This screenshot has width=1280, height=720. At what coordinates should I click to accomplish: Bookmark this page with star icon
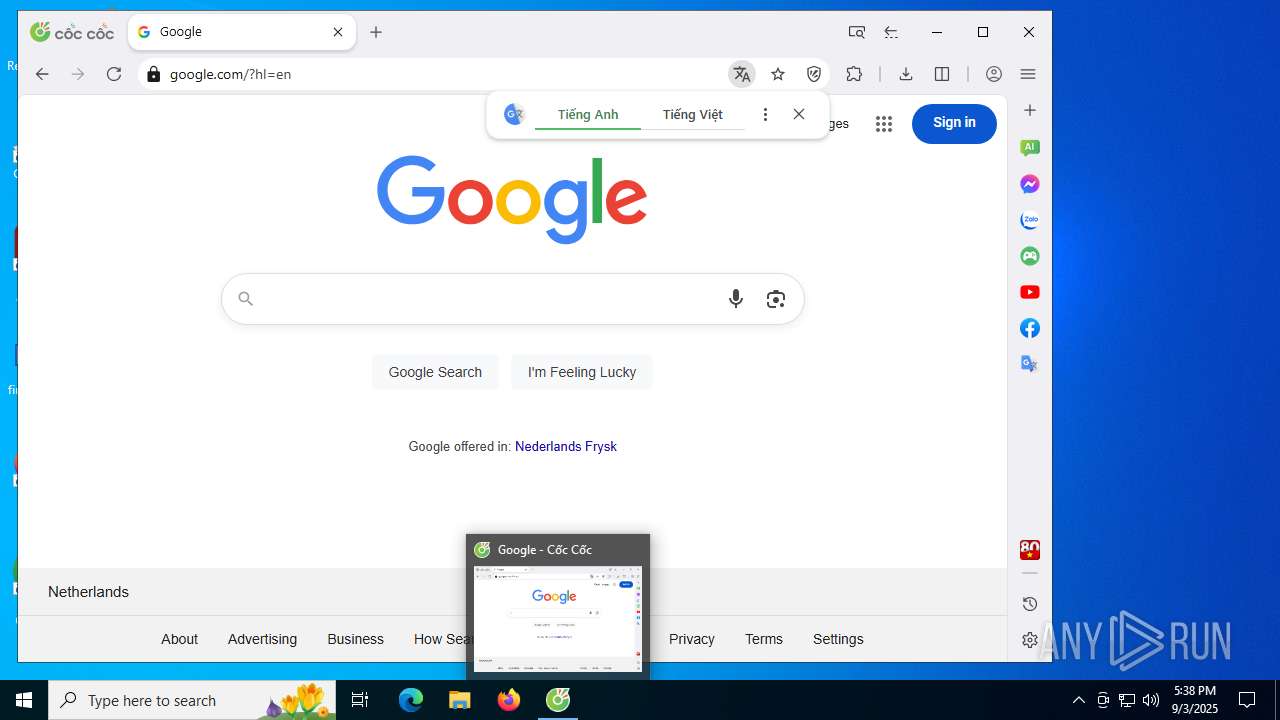[x=778, y=74]
